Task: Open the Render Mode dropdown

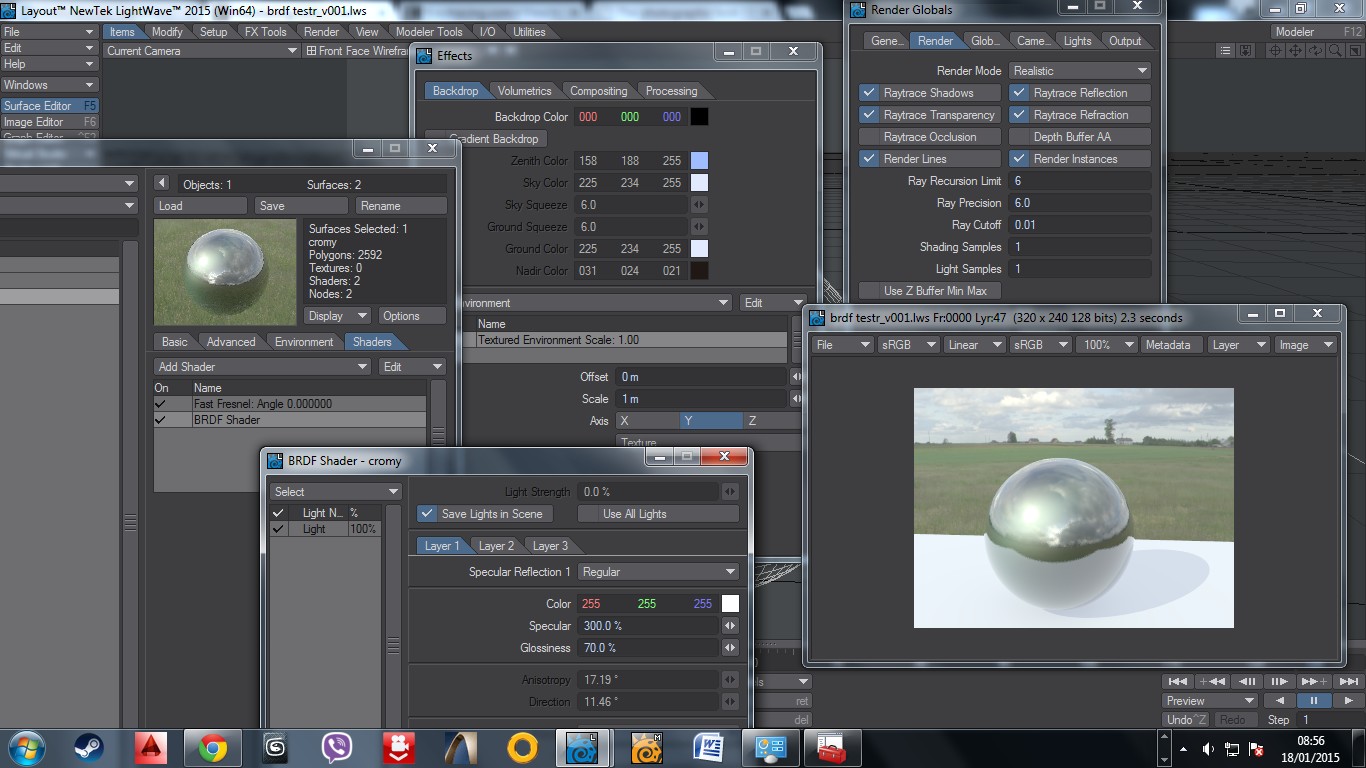Action: point(1080,71)
